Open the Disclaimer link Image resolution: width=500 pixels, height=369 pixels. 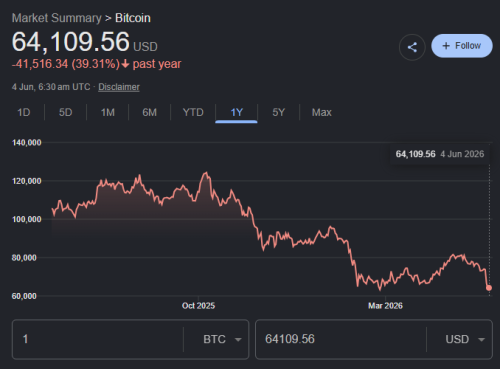click(119, 87)
